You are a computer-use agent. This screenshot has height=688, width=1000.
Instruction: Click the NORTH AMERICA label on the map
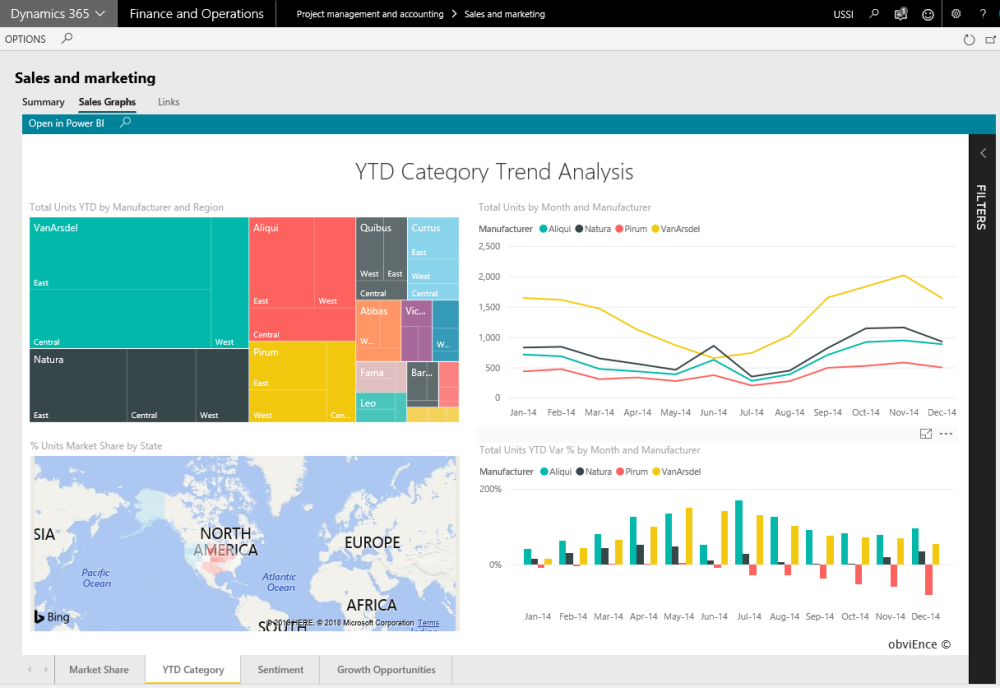coord(226,541)
